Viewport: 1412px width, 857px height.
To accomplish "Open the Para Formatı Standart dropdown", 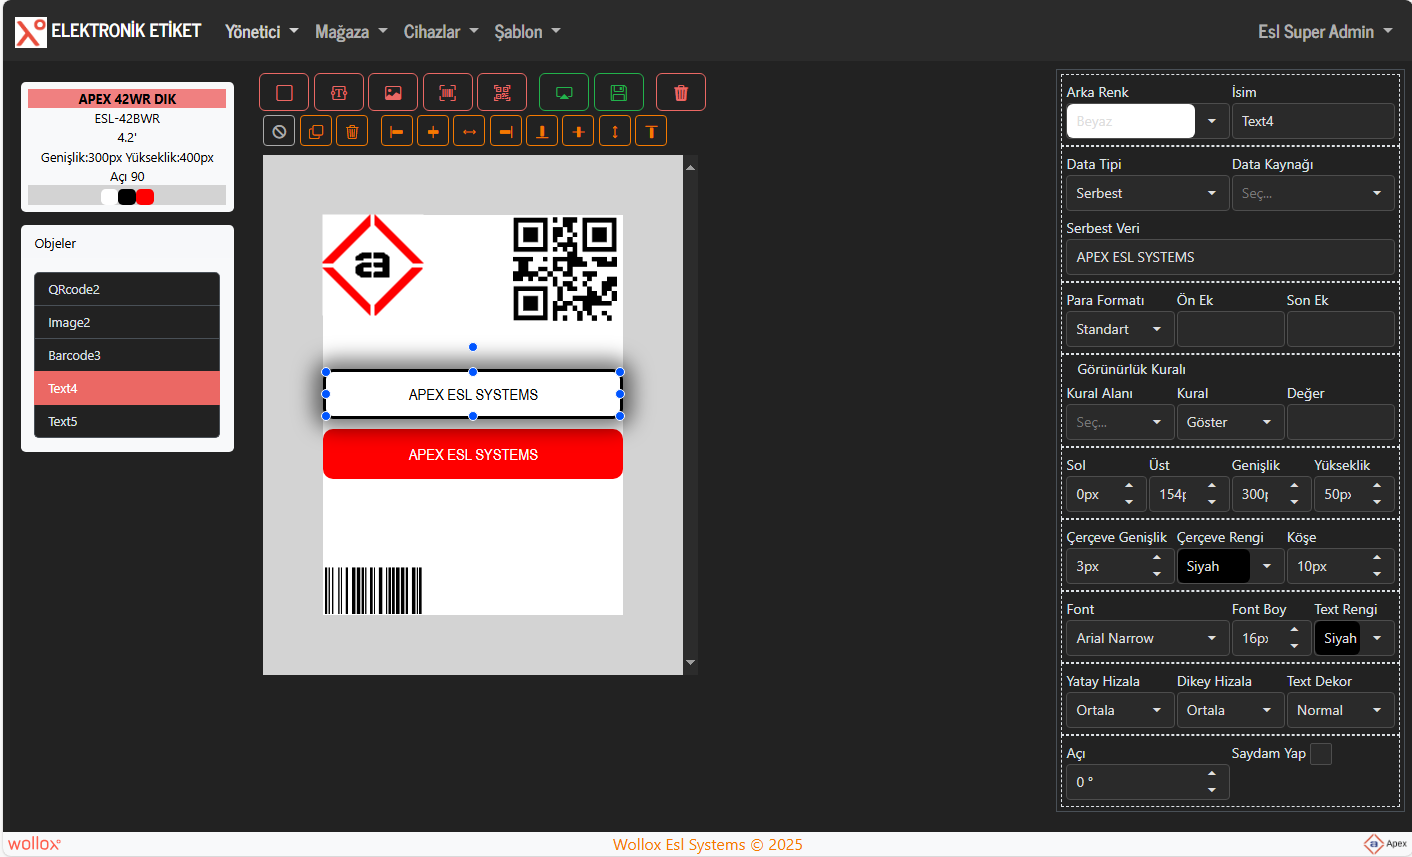I will pos(1120,329).
